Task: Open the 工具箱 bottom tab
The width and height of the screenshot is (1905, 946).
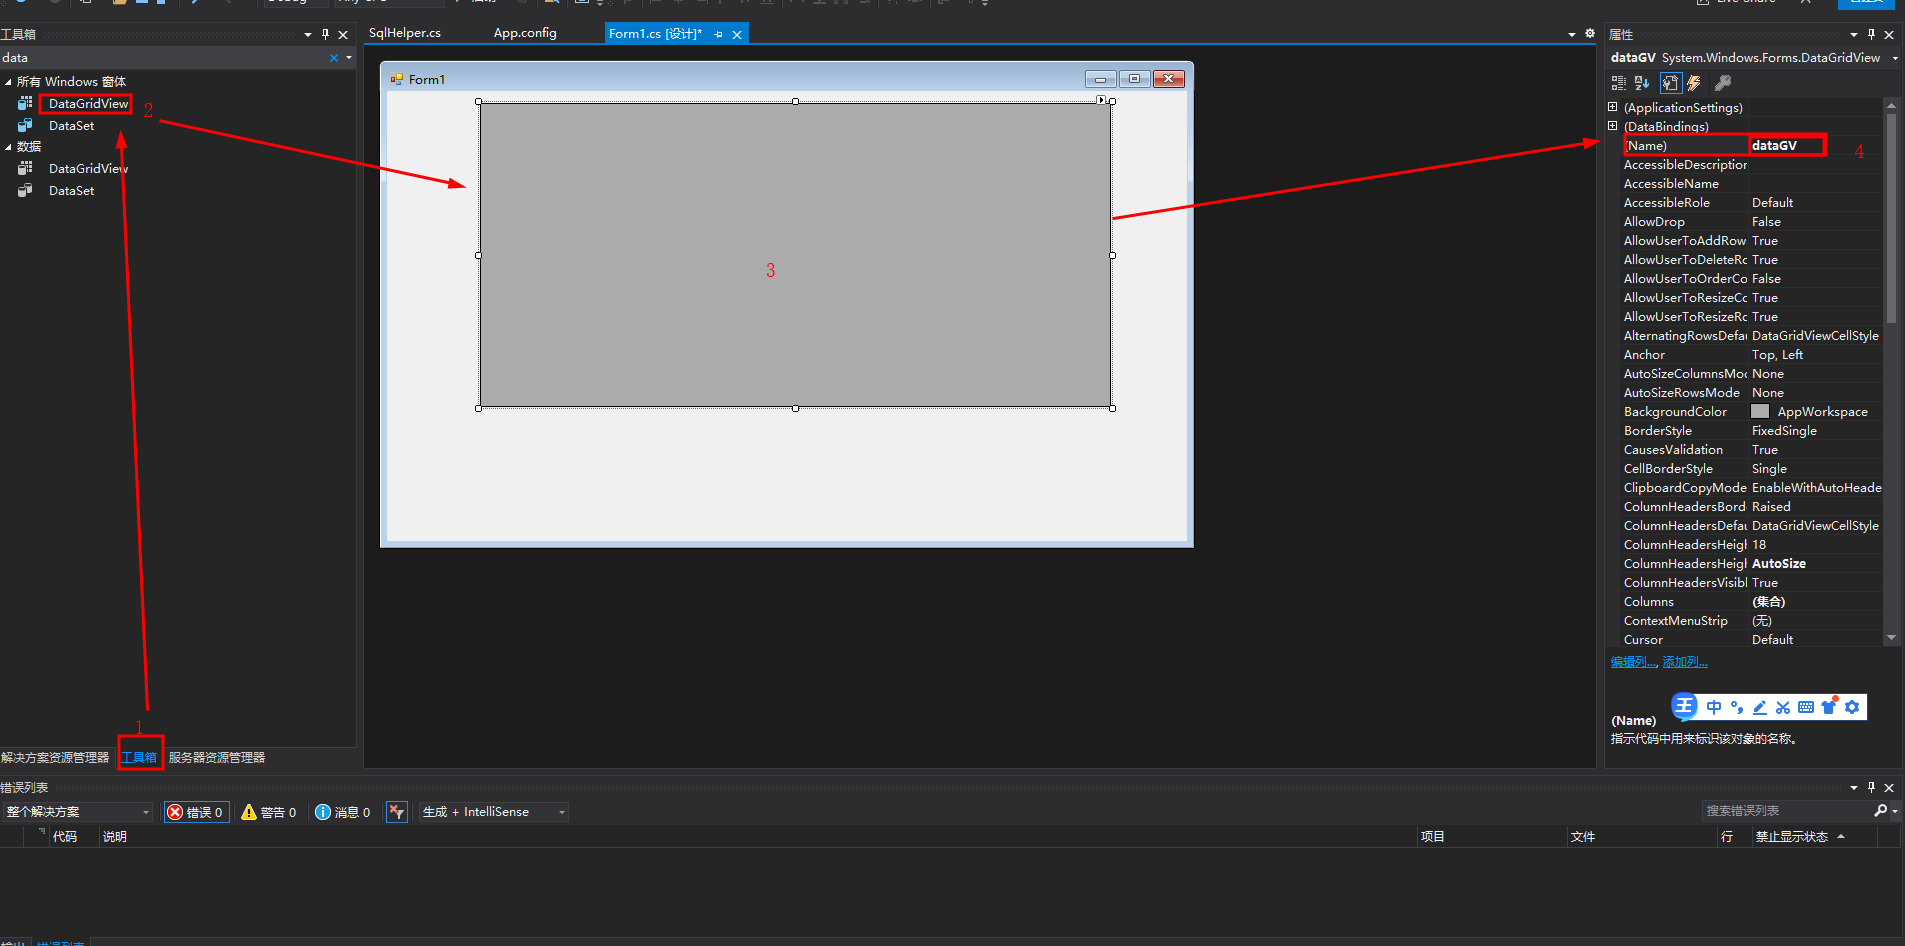Action: 139,758
